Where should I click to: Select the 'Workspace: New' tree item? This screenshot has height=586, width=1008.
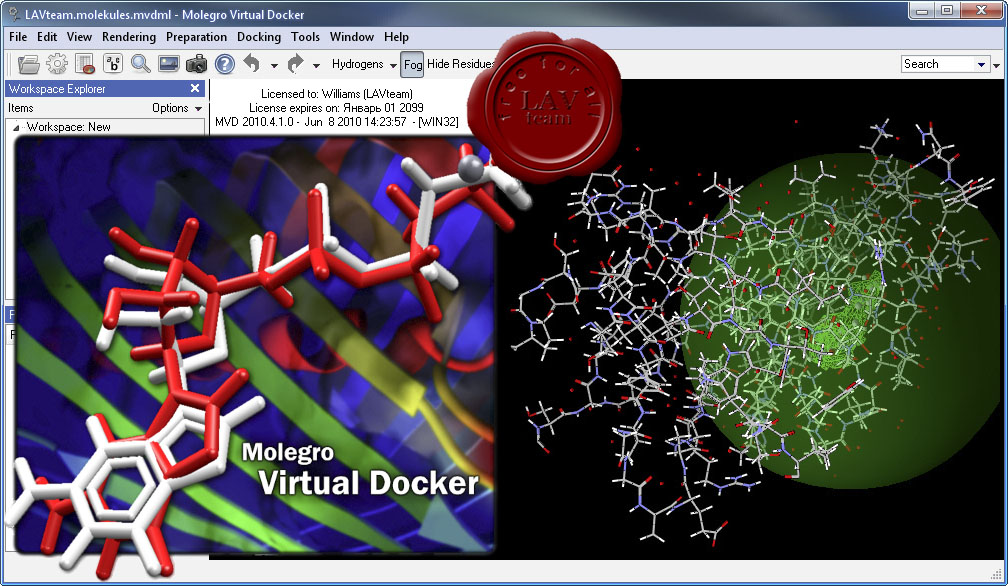pos(69,127)
